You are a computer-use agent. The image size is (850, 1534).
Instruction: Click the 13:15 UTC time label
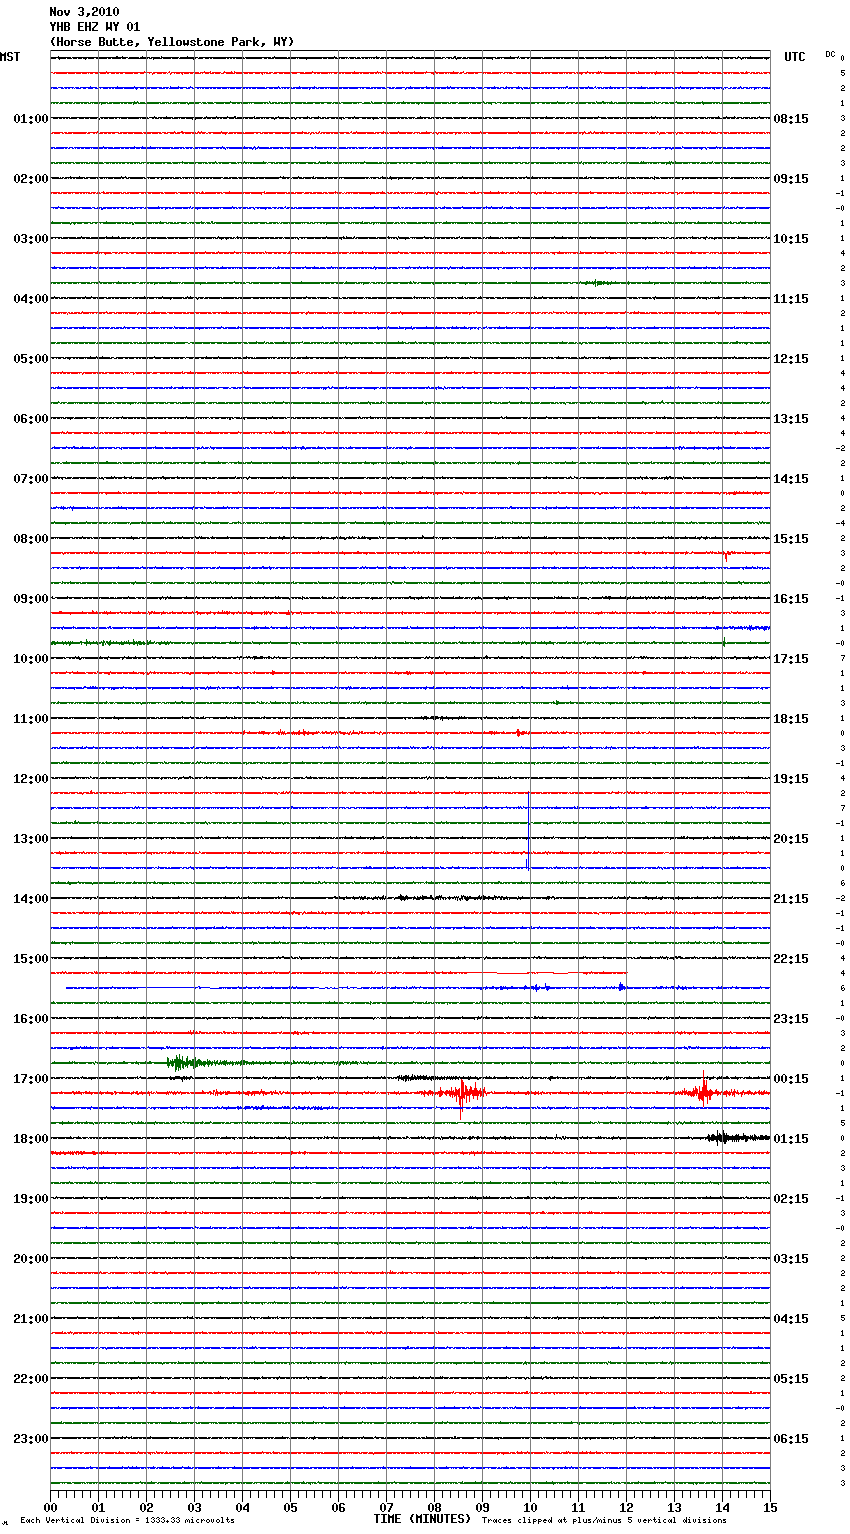[x=791, y=419]
